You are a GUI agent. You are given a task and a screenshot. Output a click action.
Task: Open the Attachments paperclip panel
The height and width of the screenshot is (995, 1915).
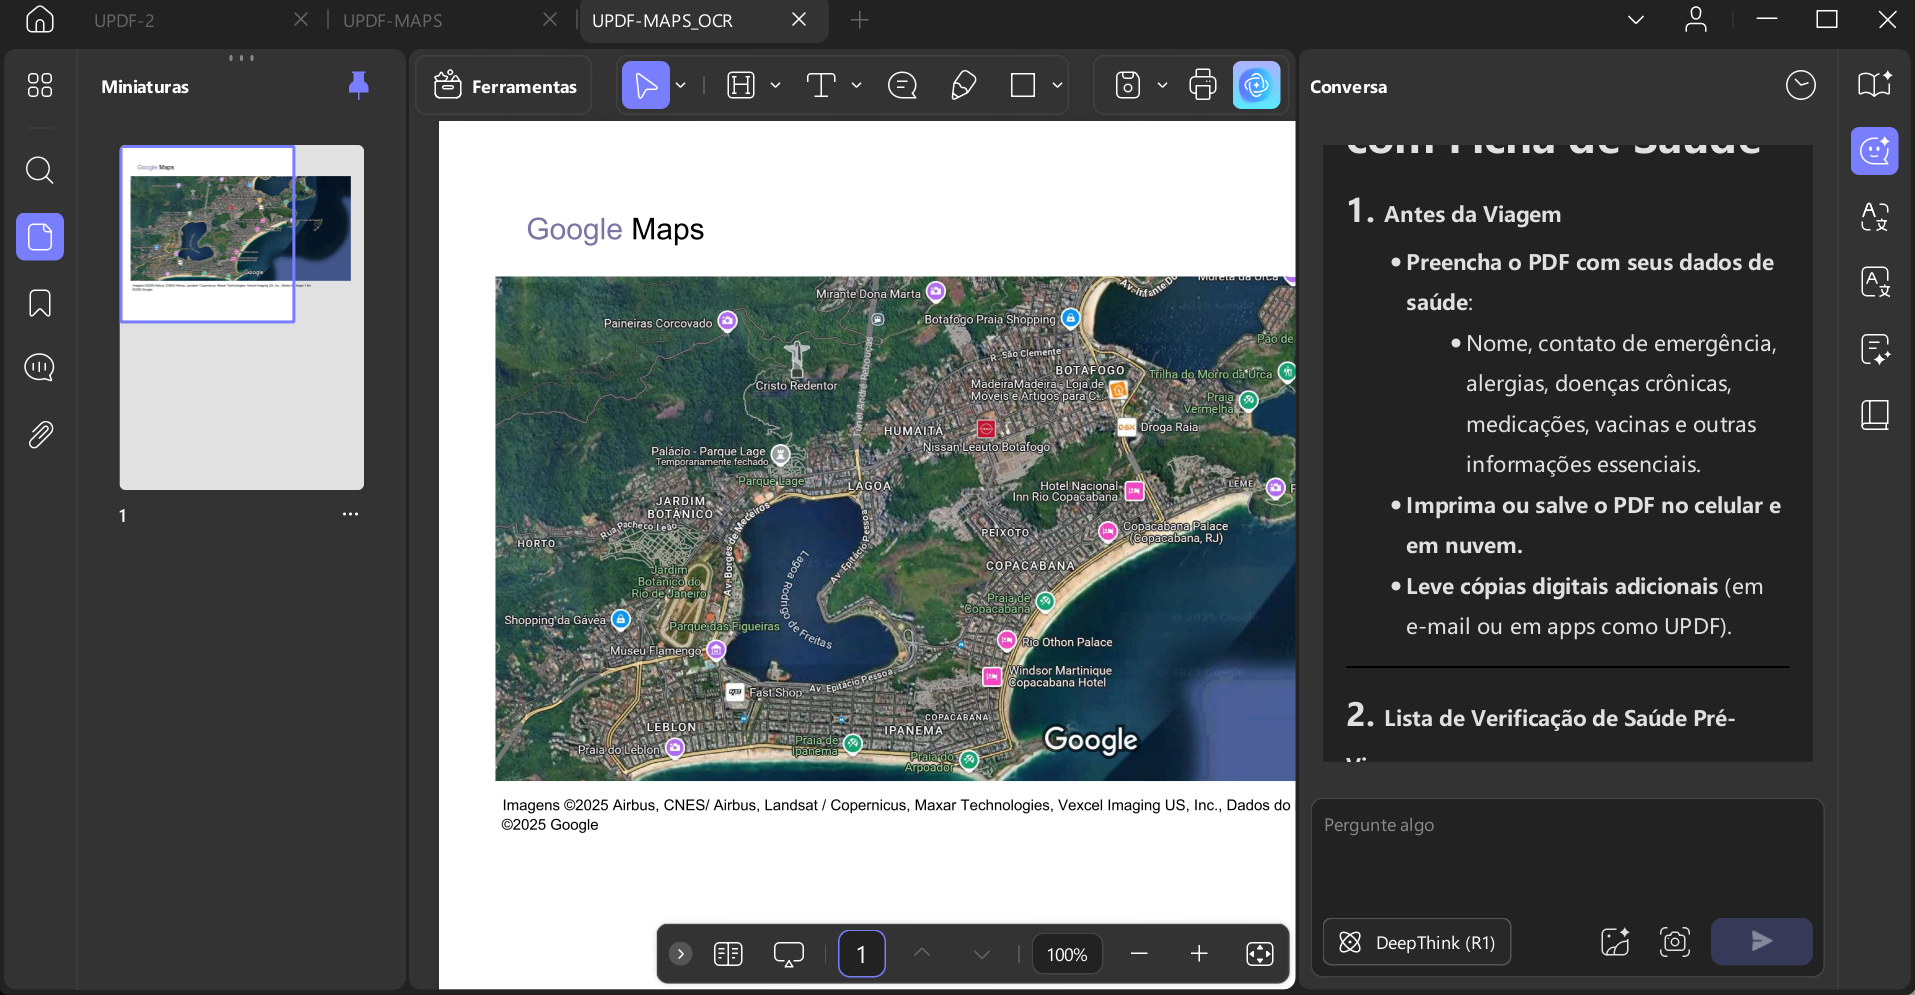tap(40, 434)
